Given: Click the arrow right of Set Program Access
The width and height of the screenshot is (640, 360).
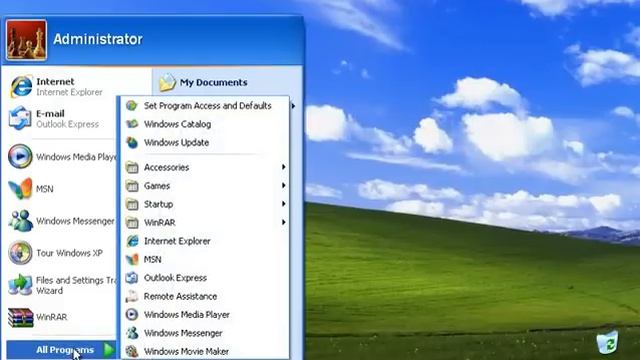Looking at the screenshot, I should [x=293, y=106].
